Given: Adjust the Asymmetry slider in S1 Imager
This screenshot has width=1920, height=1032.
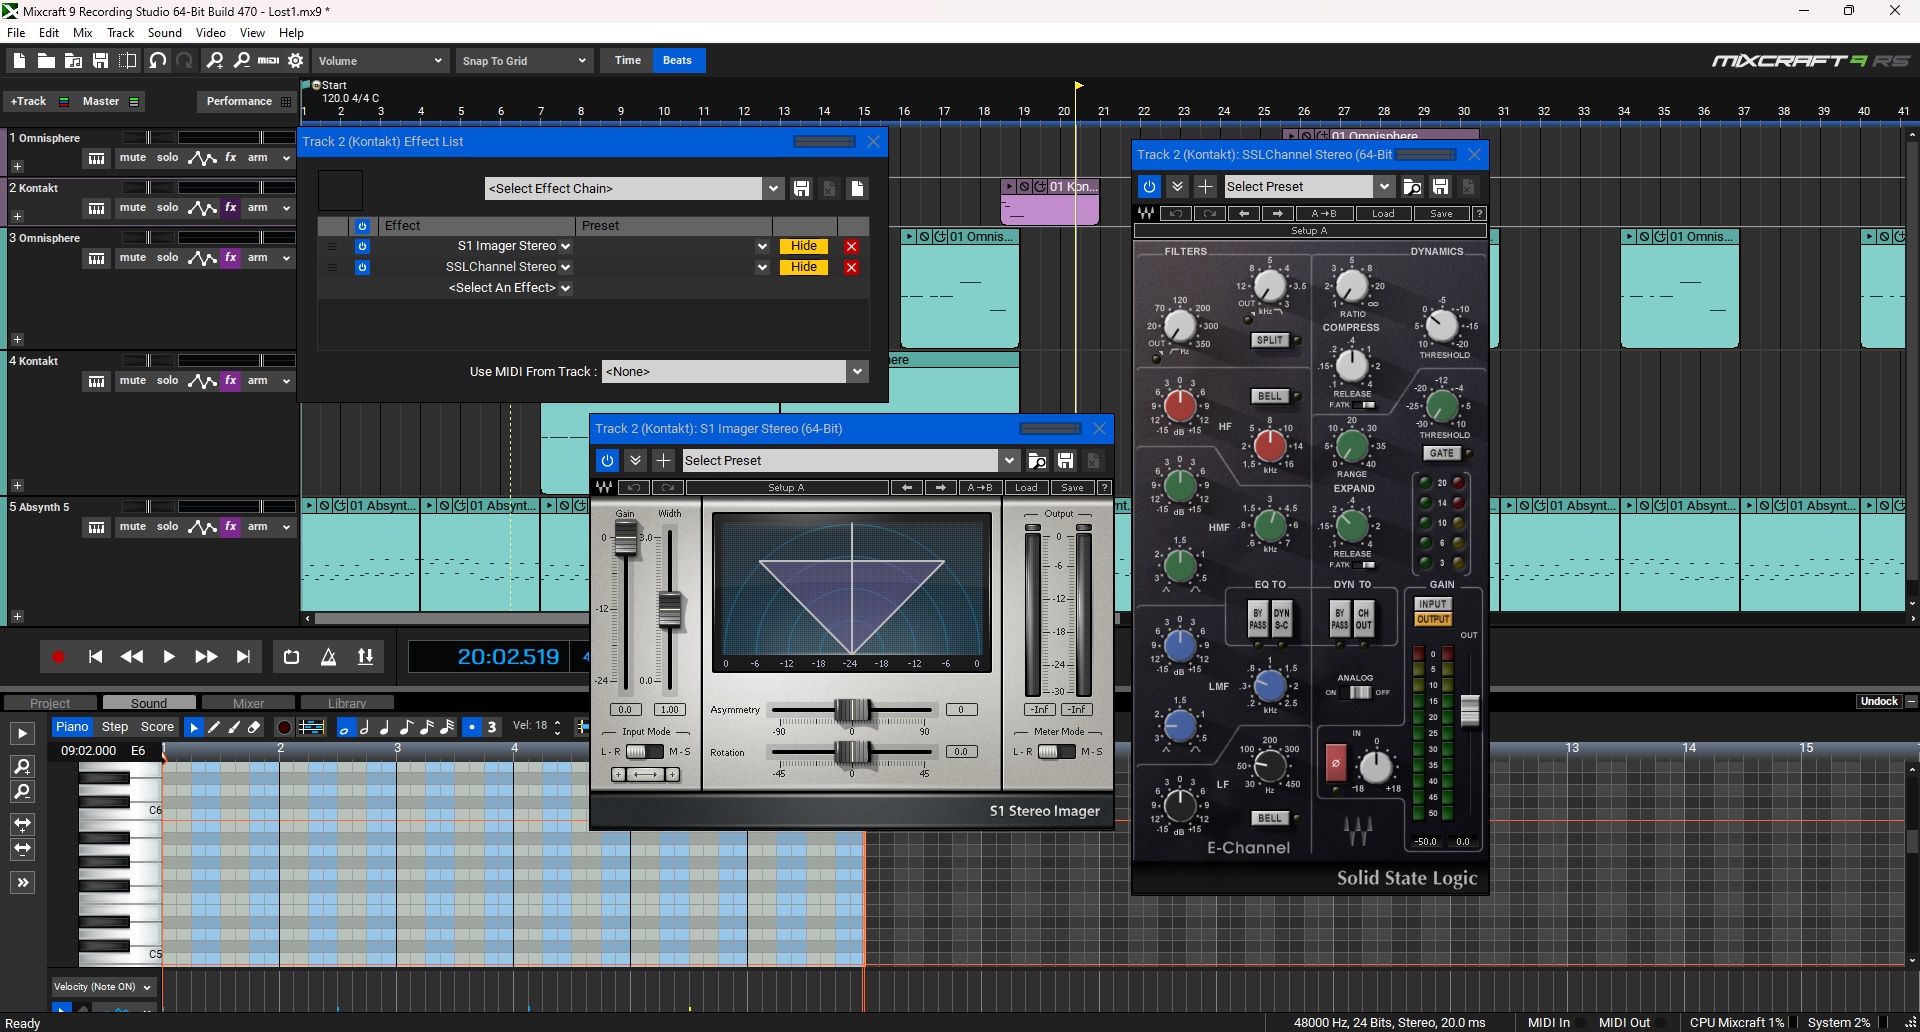Looking at the screenshot, I should pyautogui.click(x=852, y=710).
